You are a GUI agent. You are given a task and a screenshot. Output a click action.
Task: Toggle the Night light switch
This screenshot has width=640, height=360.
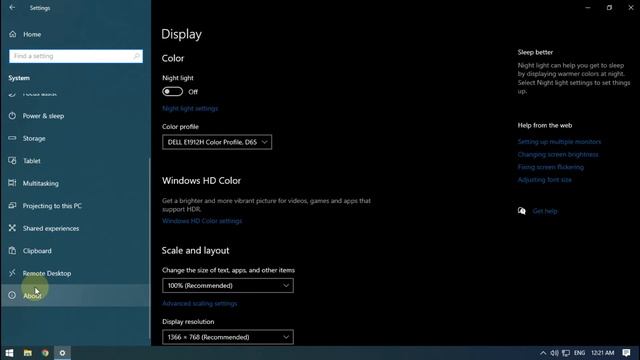point(172,91)
